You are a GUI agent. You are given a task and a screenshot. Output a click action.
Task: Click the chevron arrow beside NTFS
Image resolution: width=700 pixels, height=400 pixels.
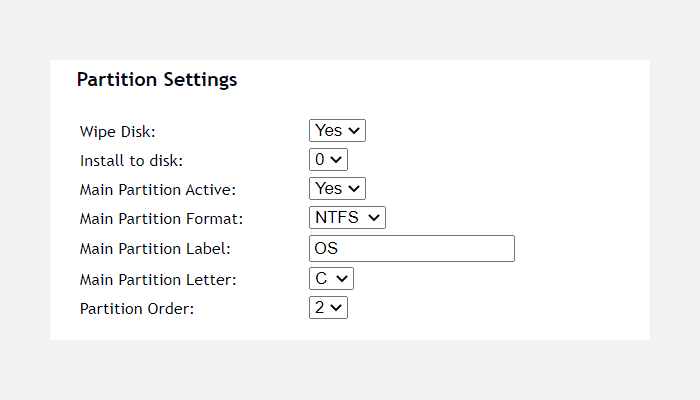pos(374,217)
